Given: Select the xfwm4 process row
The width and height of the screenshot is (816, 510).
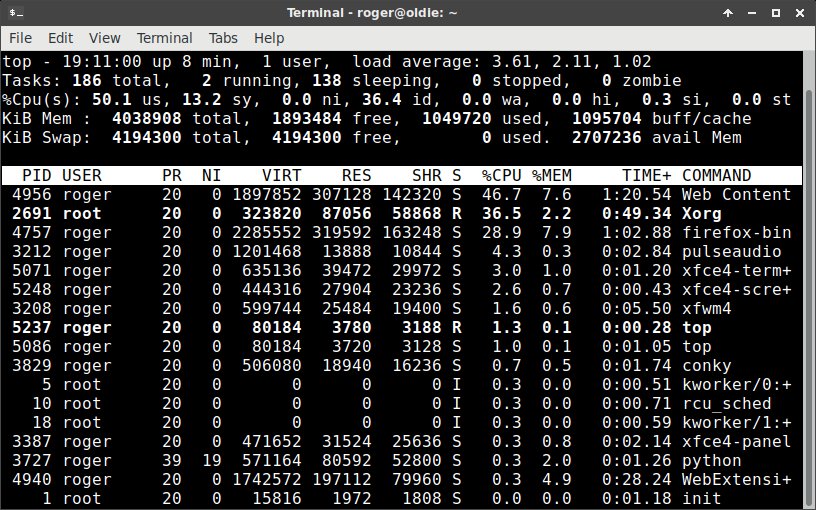Looking at the screenshot, I should 402,309.
